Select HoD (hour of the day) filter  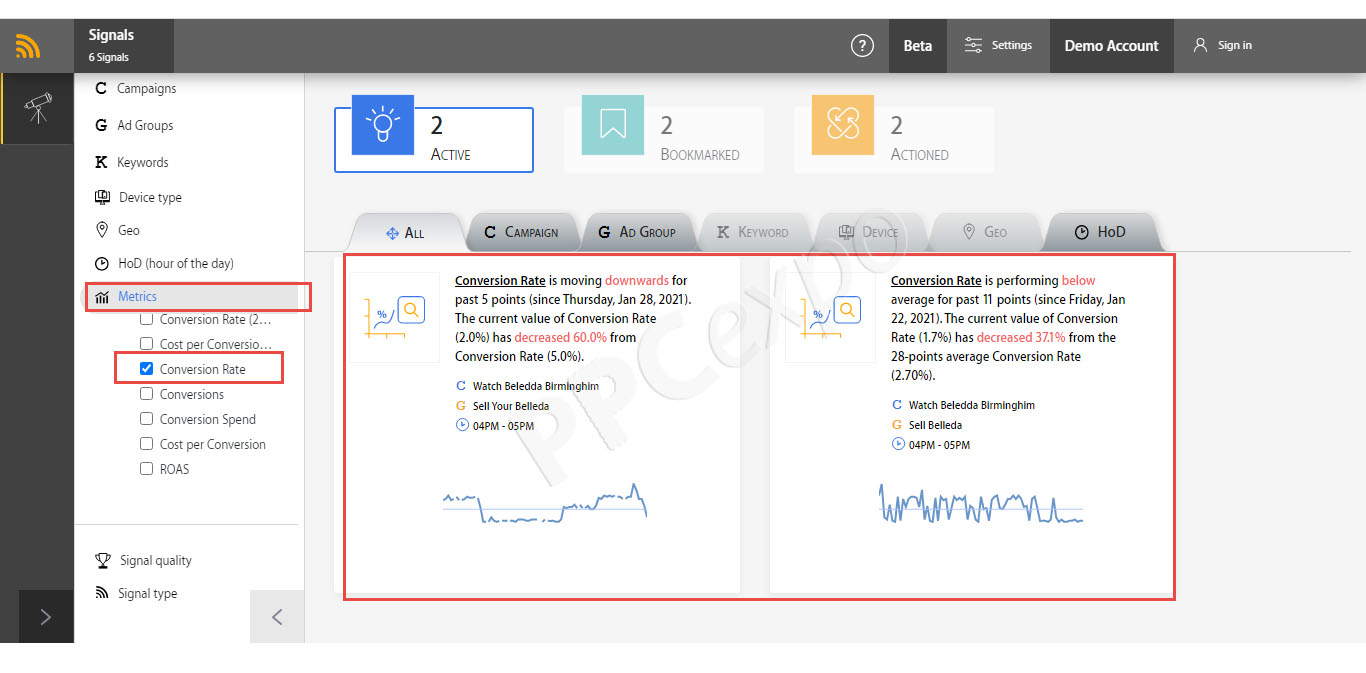click(175, 263)
